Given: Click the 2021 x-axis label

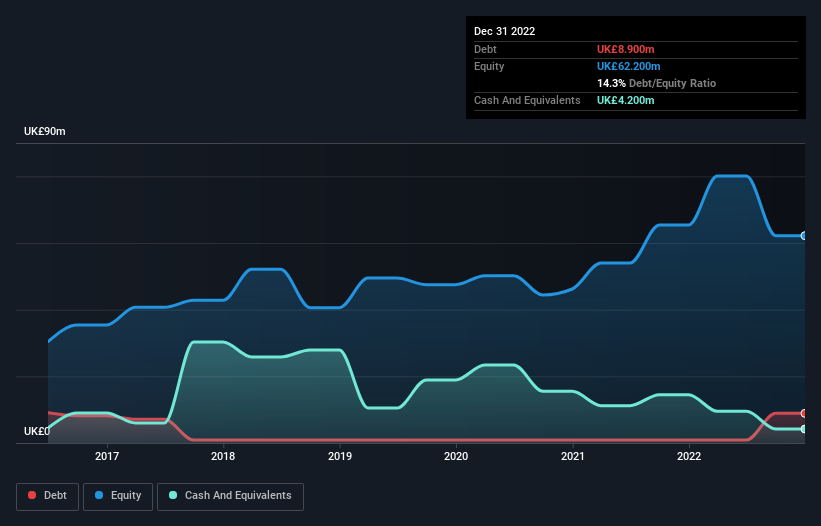Looking at the screenshot, I should coord(573,456).
